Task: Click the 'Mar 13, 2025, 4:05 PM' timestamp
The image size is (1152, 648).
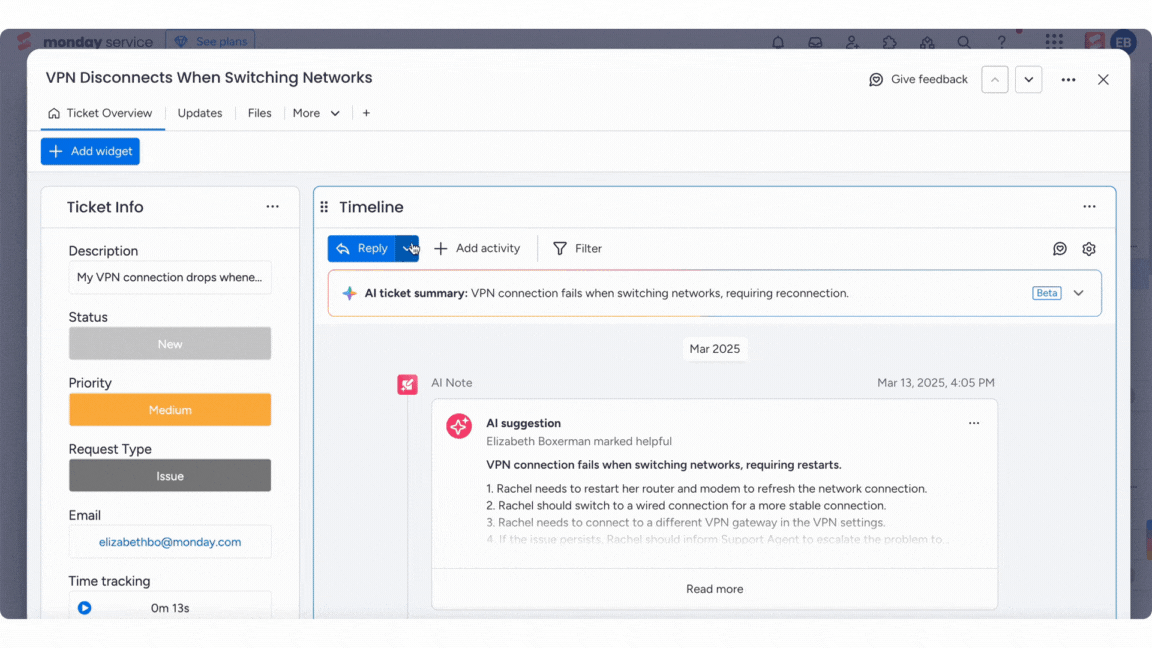Action: pyautogui.click(x=935, y=383)
